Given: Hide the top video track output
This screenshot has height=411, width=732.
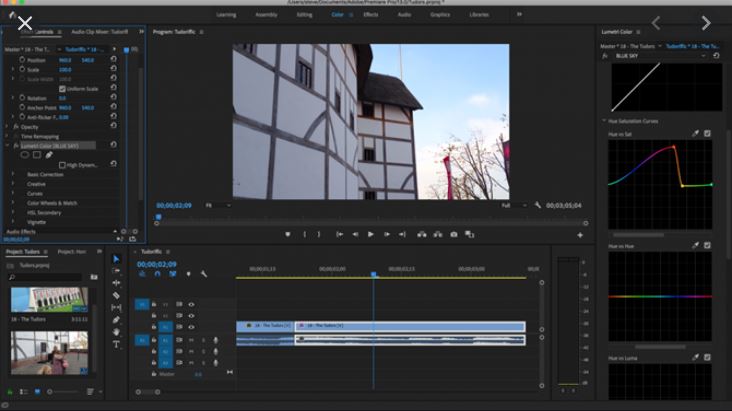Looking at the screenshot, I should point(191,305).
